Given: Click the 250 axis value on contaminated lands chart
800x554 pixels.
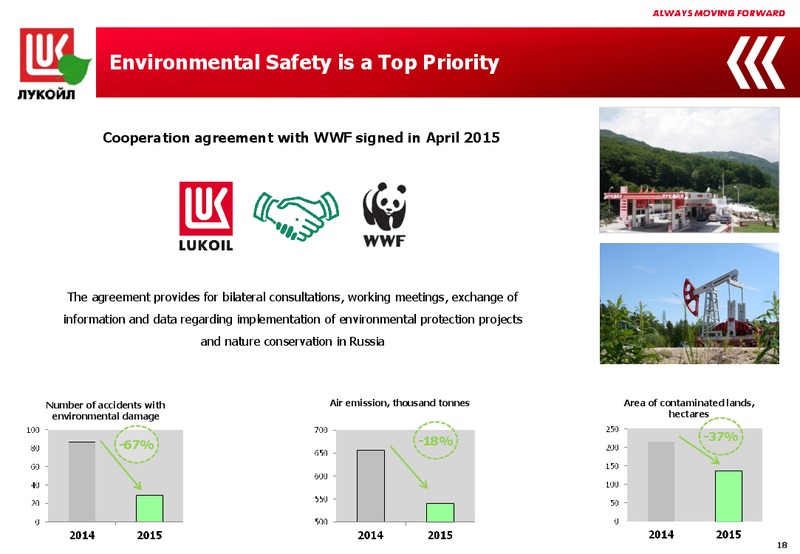Looking at the screenshot, I should pos(612,430).
